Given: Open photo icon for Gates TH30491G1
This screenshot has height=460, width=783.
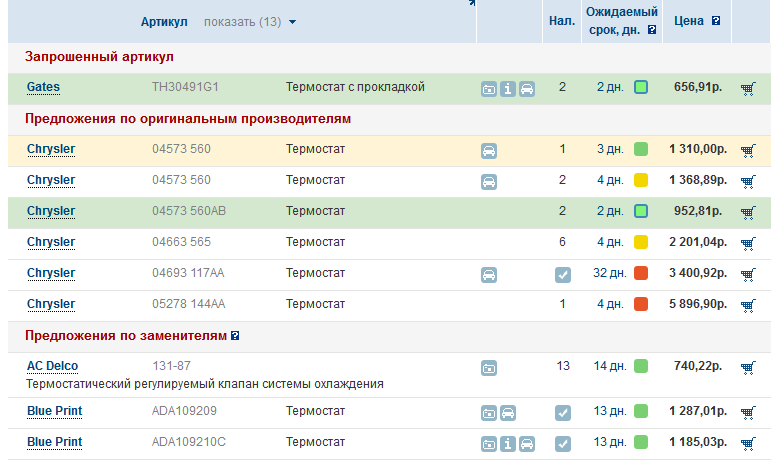Looking at the screenshot, I should click(489, 89).
